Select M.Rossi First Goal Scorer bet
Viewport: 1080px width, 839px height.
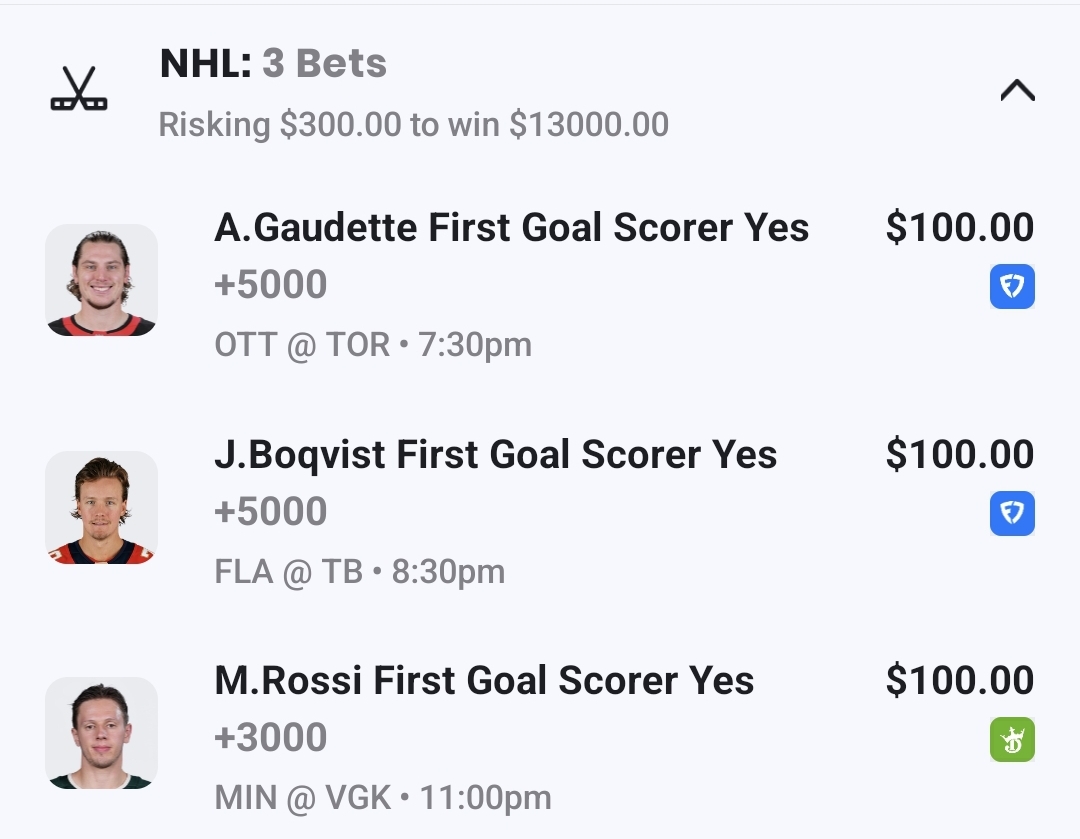[484, 681]
